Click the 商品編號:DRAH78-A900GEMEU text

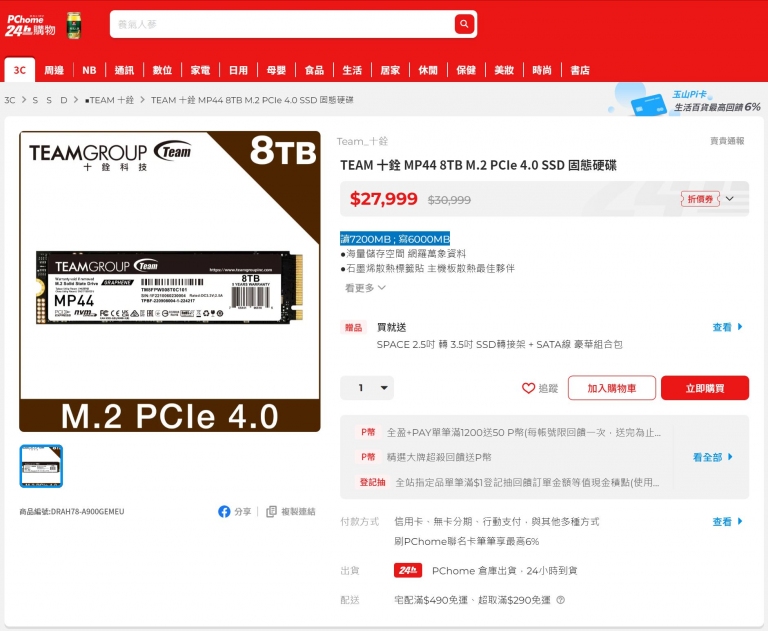72,511
